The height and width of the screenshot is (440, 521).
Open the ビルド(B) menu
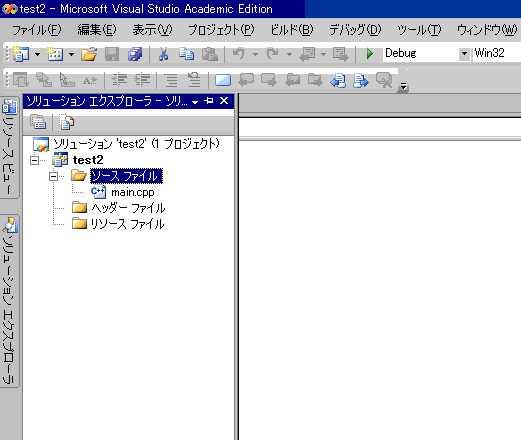292,30
